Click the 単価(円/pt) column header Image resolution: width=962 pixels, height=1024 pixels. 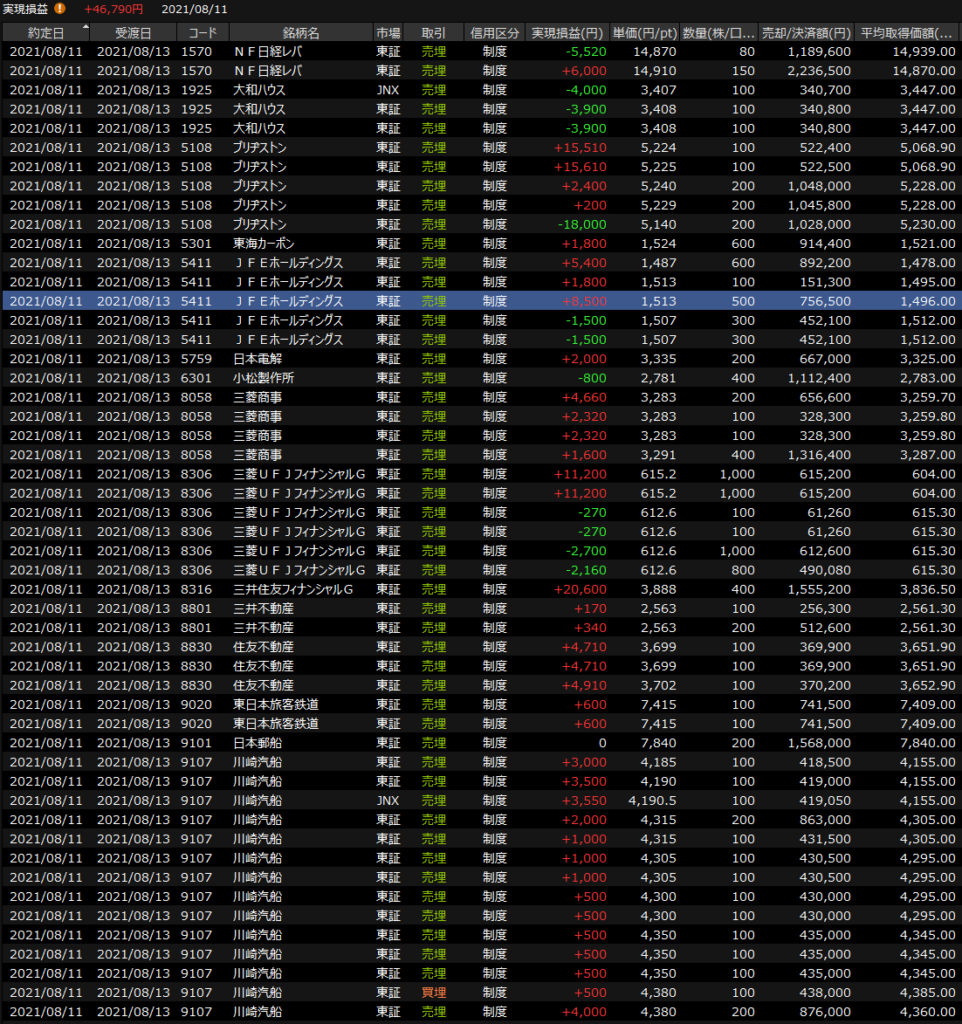645,32
